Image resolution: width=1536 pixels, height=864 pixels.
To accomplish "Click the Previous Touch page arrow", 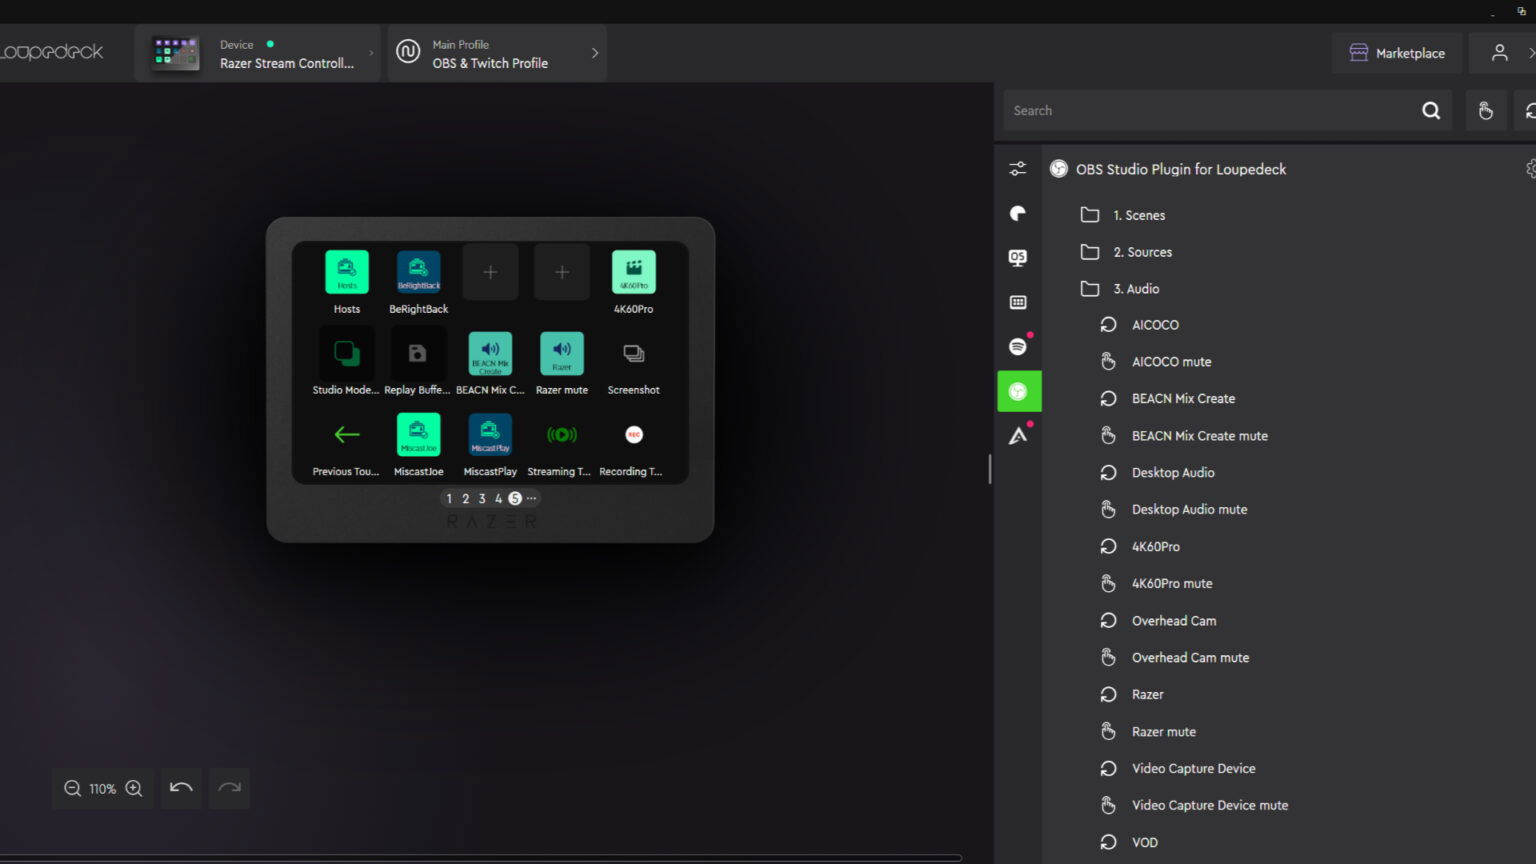I will 346,435.
